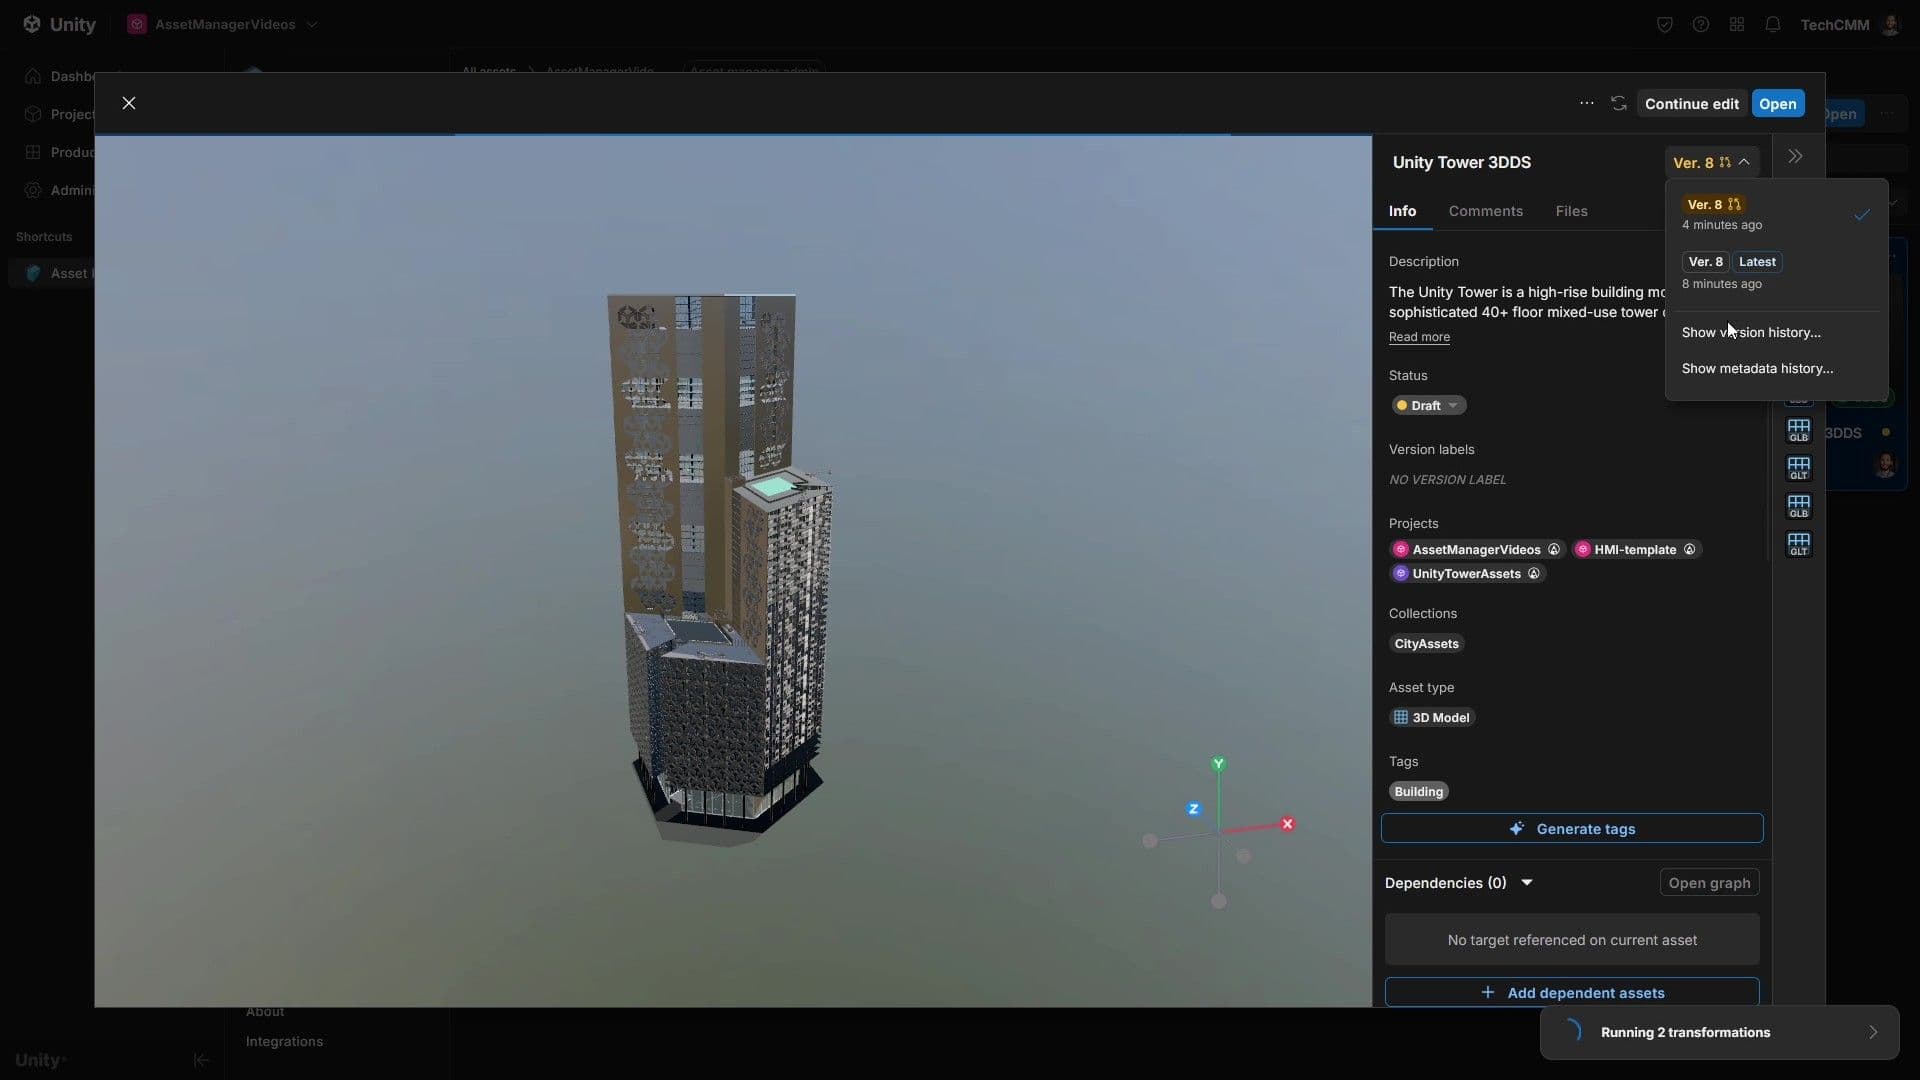Select the Ver. 8 entry from 4 minutes ago

point(1775,214)
